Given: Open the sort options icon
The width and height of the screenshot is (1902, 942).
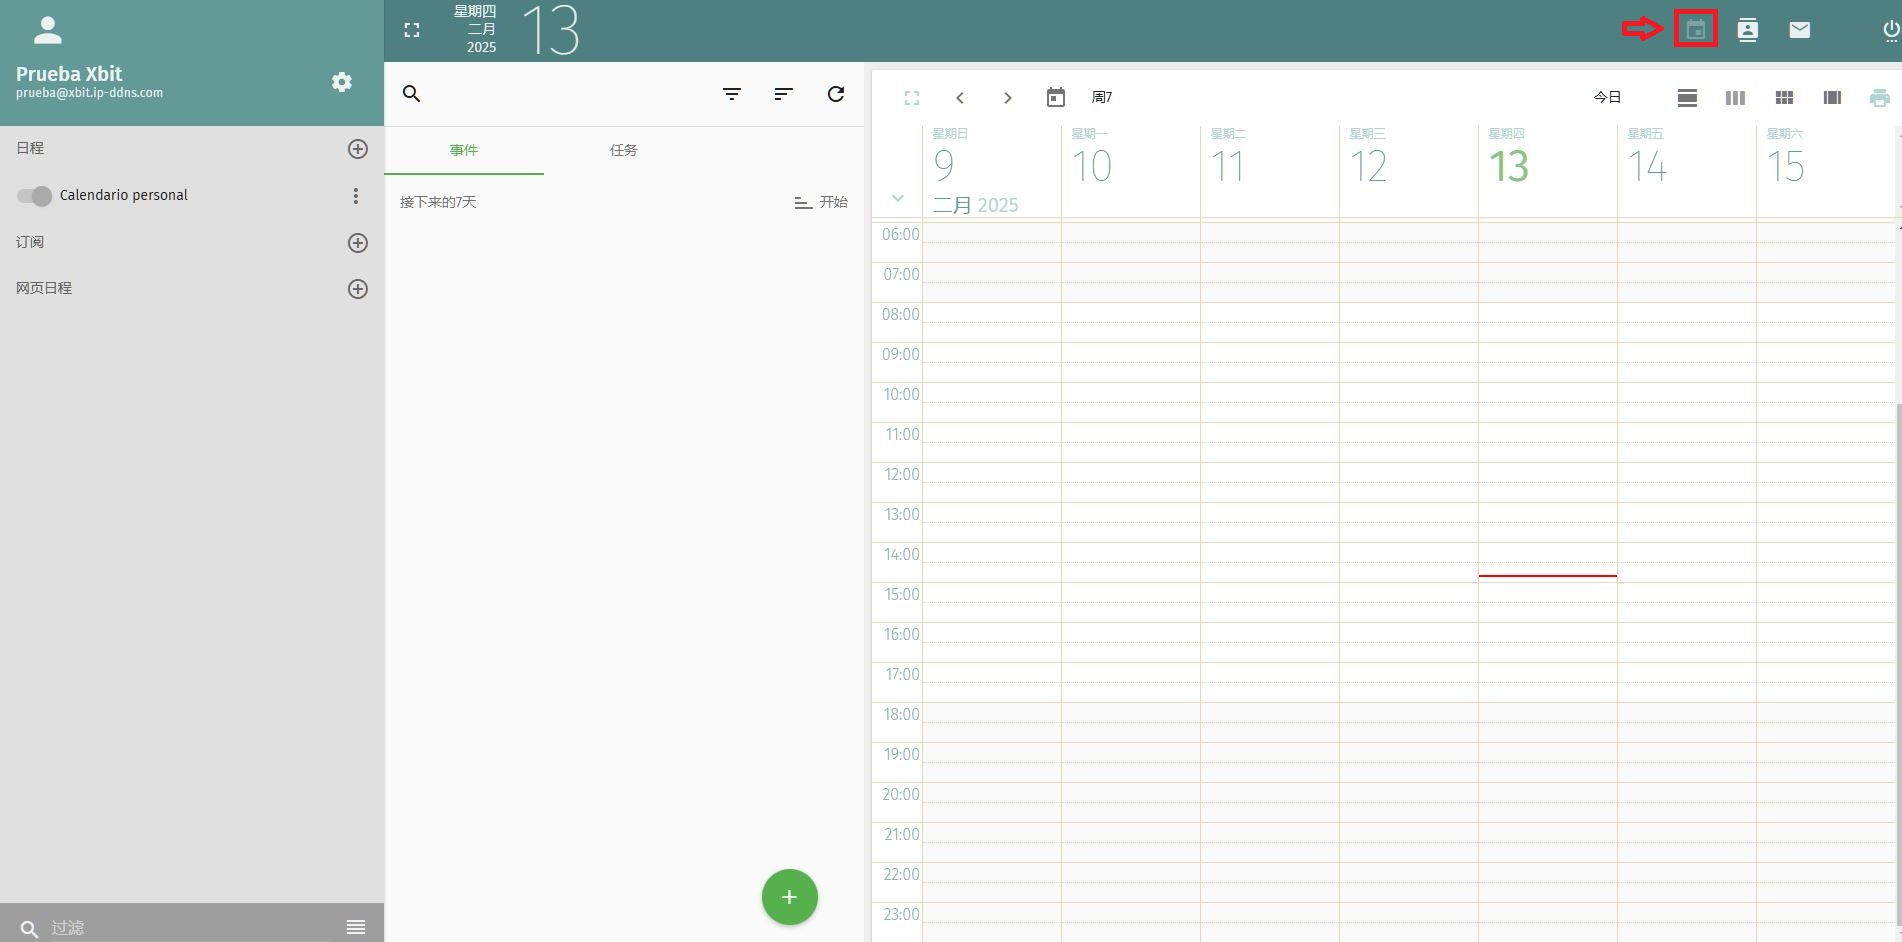Looking at the screenshot, I should click(x=784, y=94).
